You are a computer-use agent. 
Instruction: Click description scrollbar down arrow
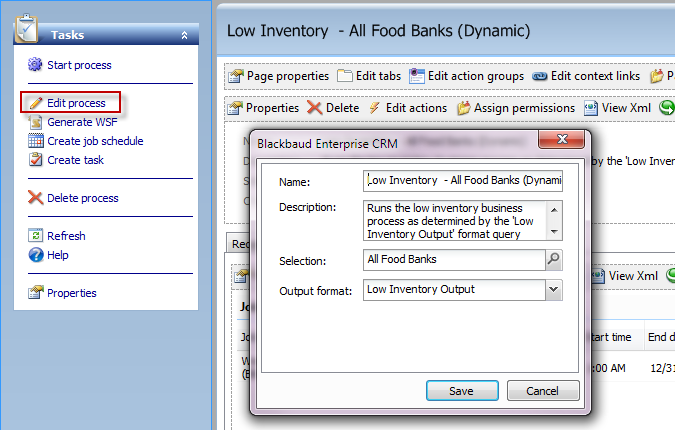[554, 232]
